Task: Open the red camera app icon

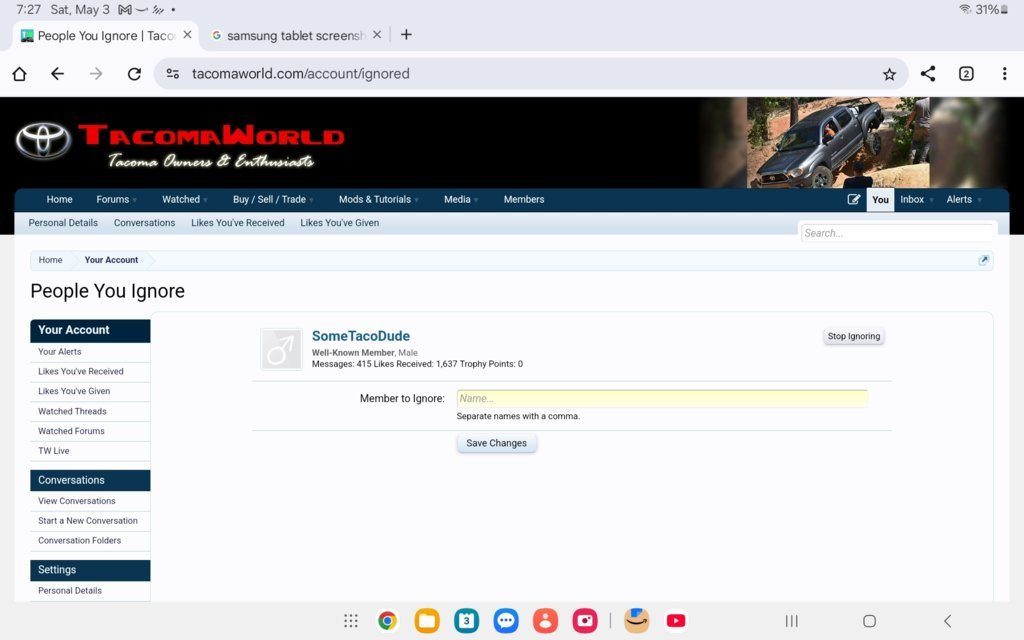Action: click(584, 620)
